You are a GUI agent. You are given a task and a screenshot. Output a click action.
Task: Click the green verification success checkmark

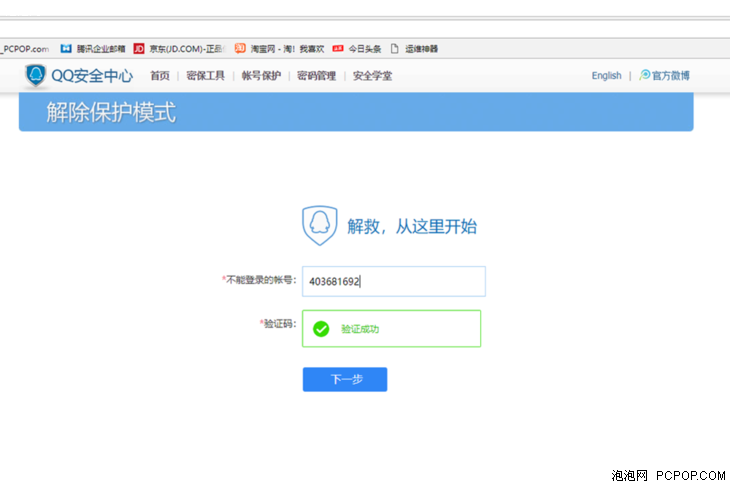coord(321,329)
